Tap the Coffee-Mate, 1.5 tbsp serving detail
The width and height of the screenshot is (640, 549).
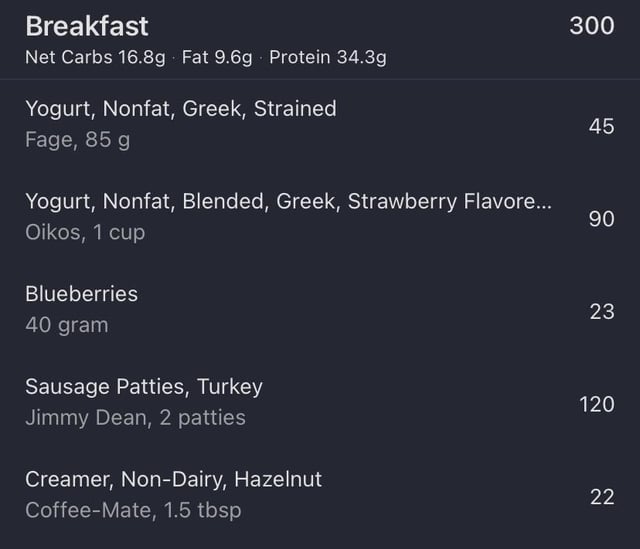133,511
